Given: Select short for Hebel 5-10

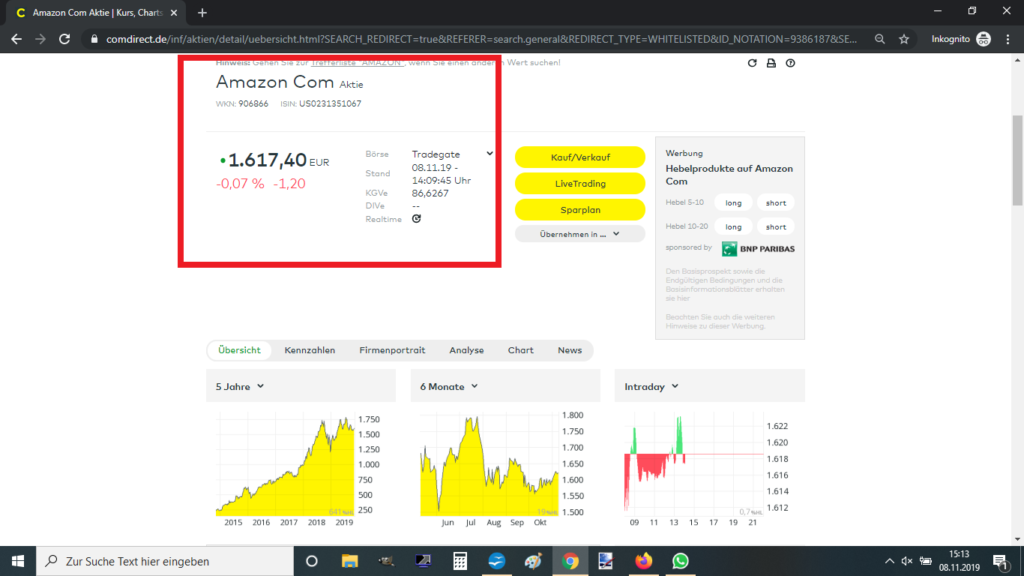Looking at the screenshot, I should click(776, 203).
